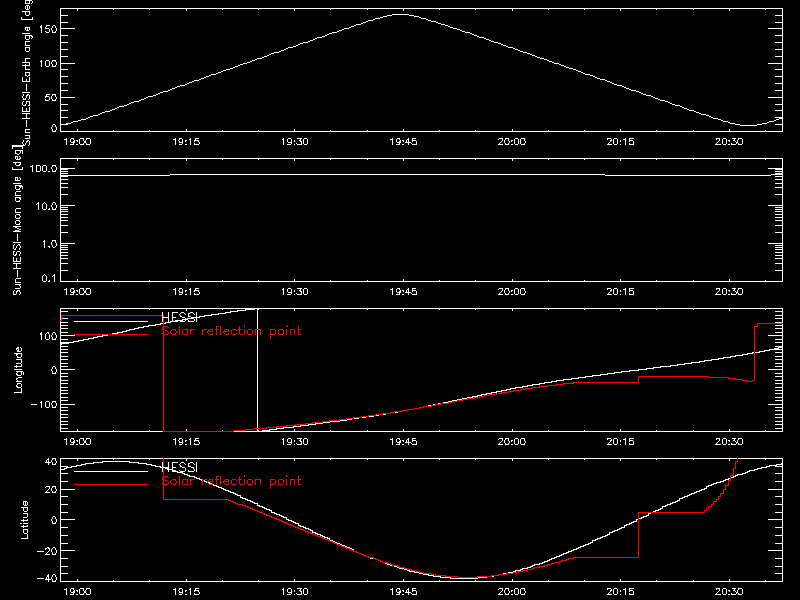The width and height of the screenshot is (800, 600).
Task: Click the -20 tick on Latitude axis
Action: click(47, 551)
